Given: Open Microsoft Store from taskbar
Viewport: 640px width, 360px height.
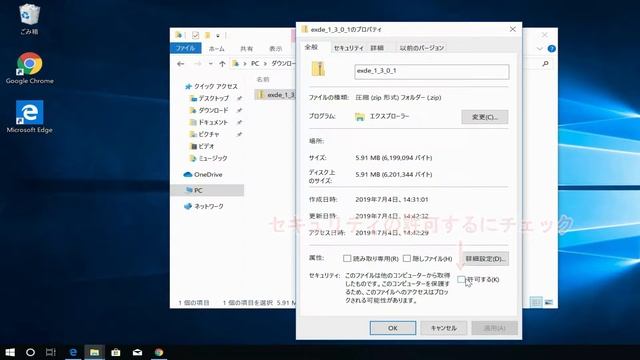Looking at the screenshot, I should (x=116, y=352).
